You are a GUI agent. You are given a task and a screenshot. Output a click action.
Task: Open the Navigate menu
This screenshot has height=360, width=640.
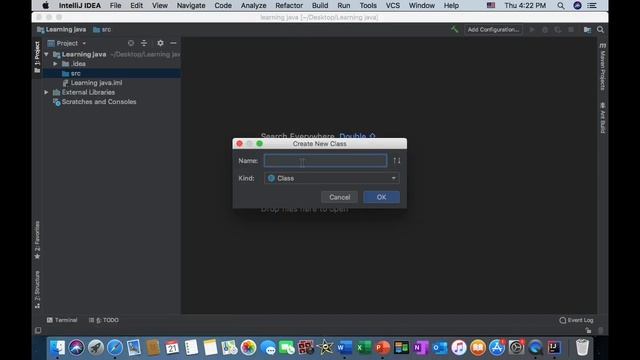(x=191, y=6)
